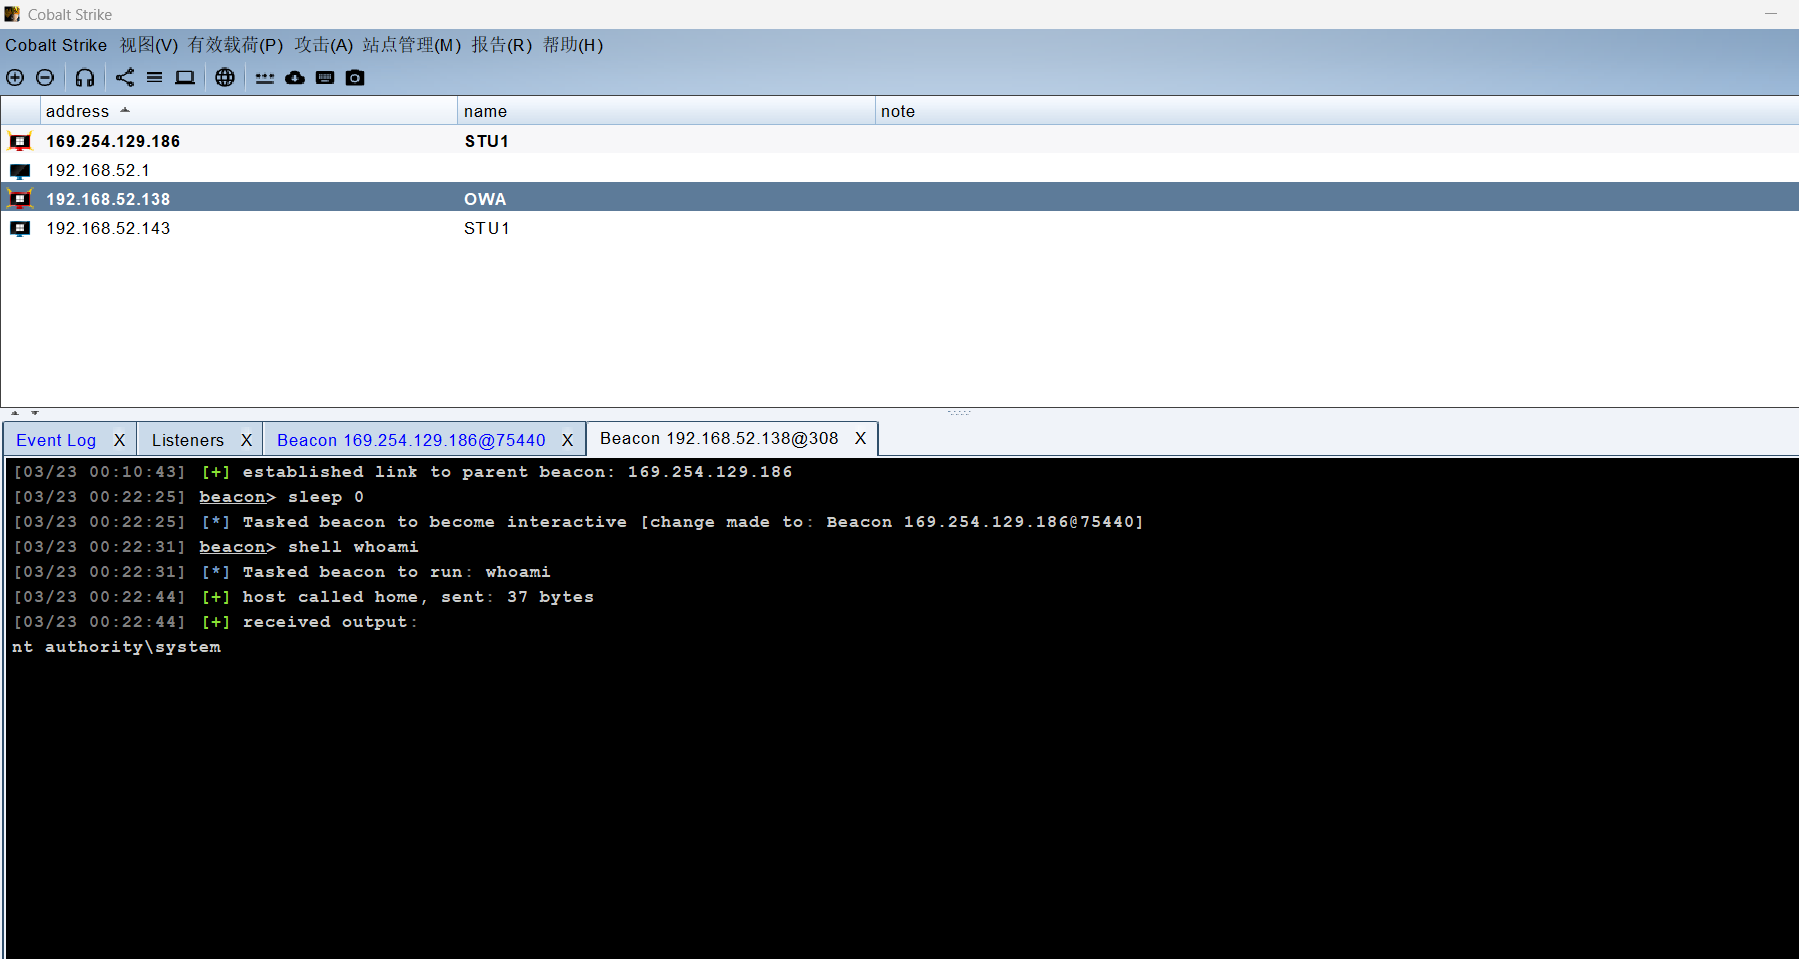Viewport: 1799px width, 959px height.
Task: Click the 'received output:' log line
Action: tap(216, 622)
